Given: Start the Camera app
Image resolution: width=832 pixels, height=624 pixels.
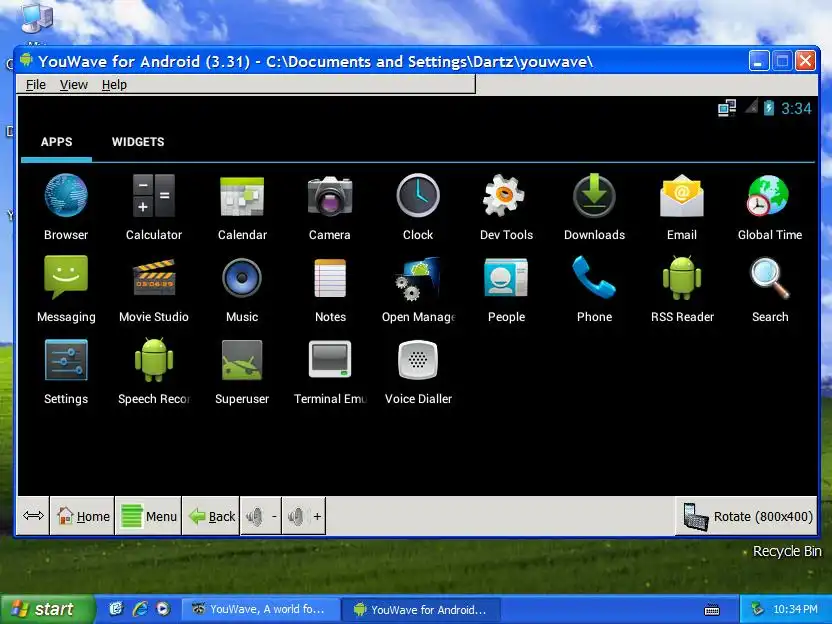Looking at the screenshot, I should (330, 207).
